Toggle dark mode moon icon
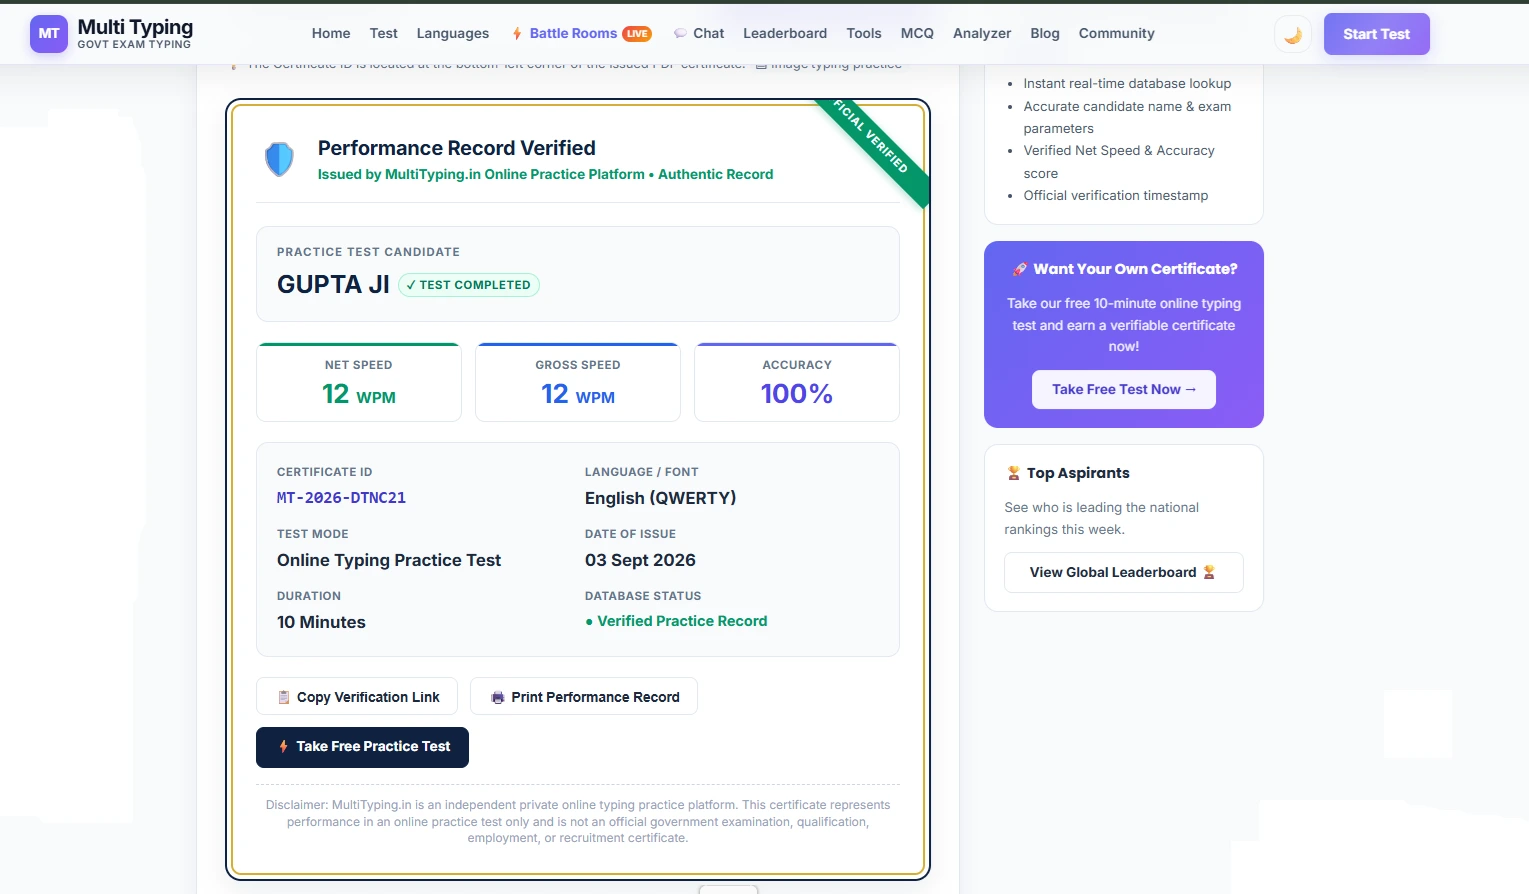The width and height of the screenshot is (1529, 894). point(1293,34)
